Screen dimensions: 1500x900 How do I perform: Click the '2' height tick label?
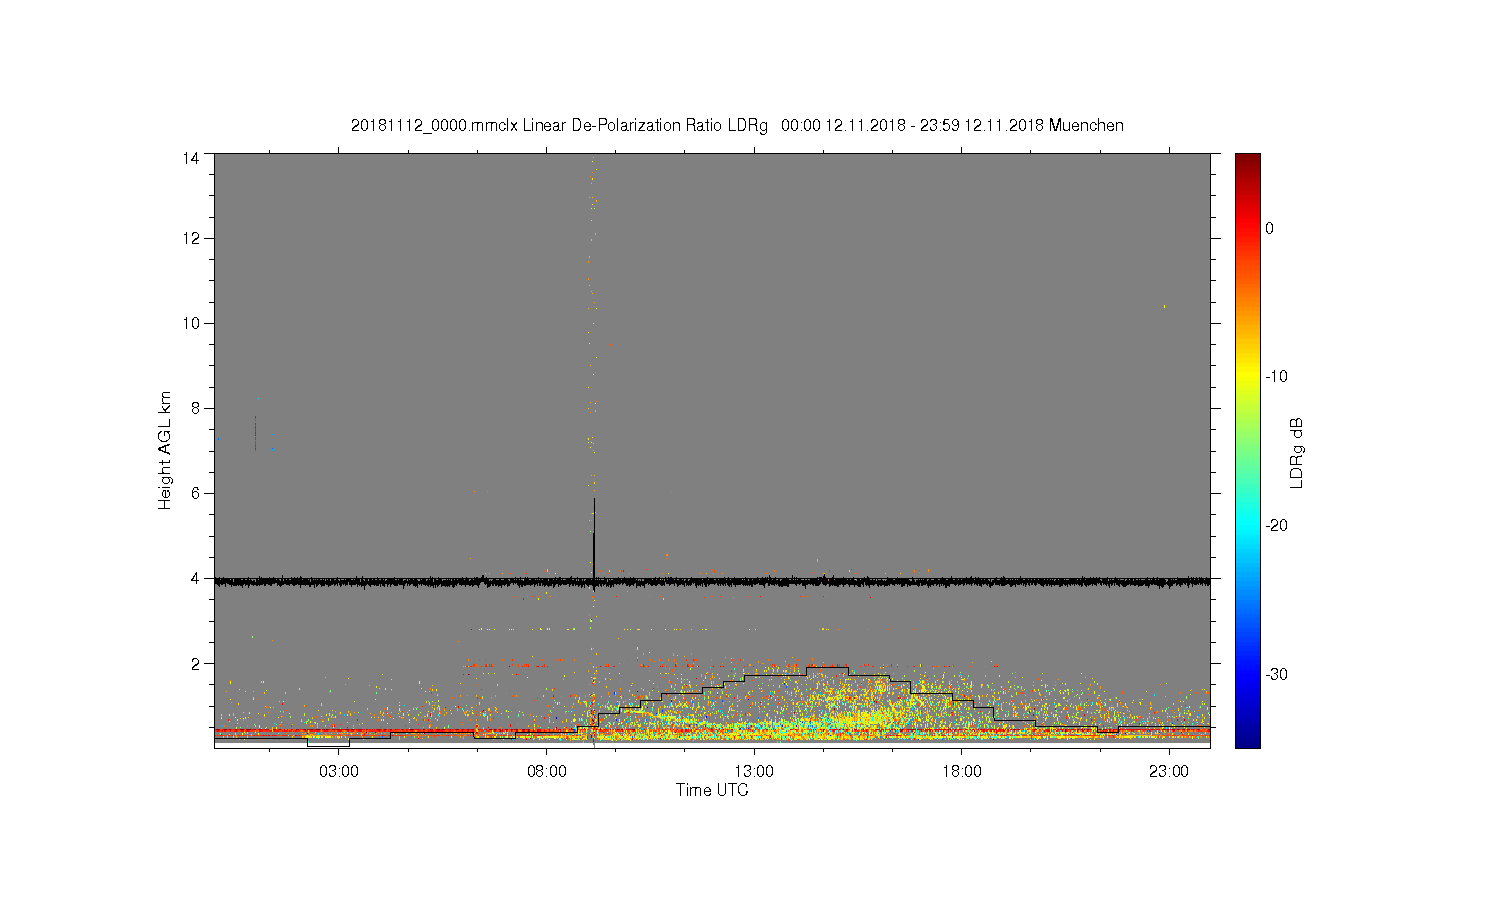(195, 663)
